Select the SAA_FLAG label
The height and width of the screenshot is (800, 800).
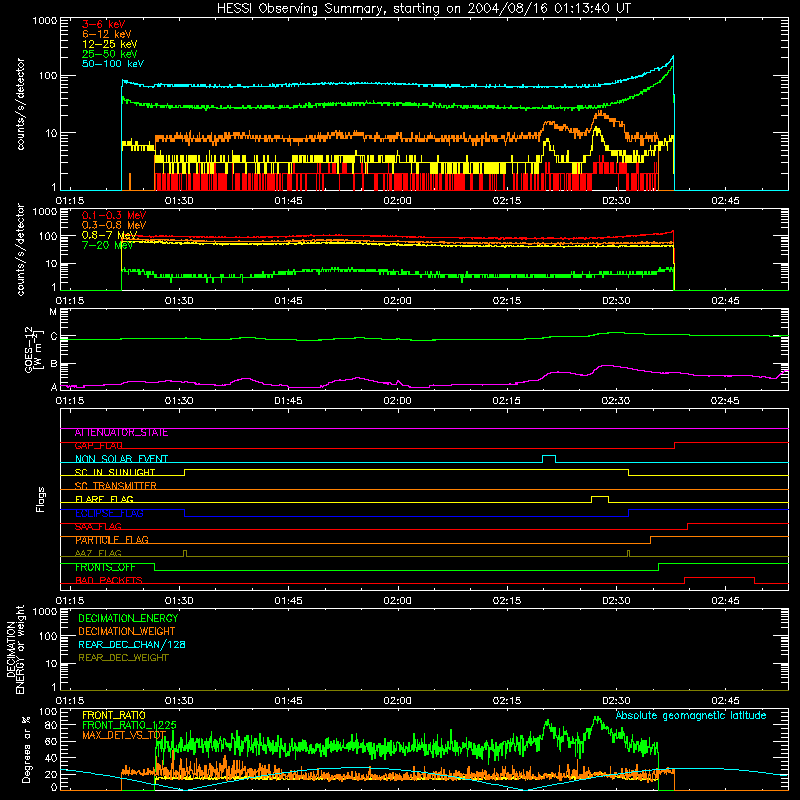tap(98, 526)
